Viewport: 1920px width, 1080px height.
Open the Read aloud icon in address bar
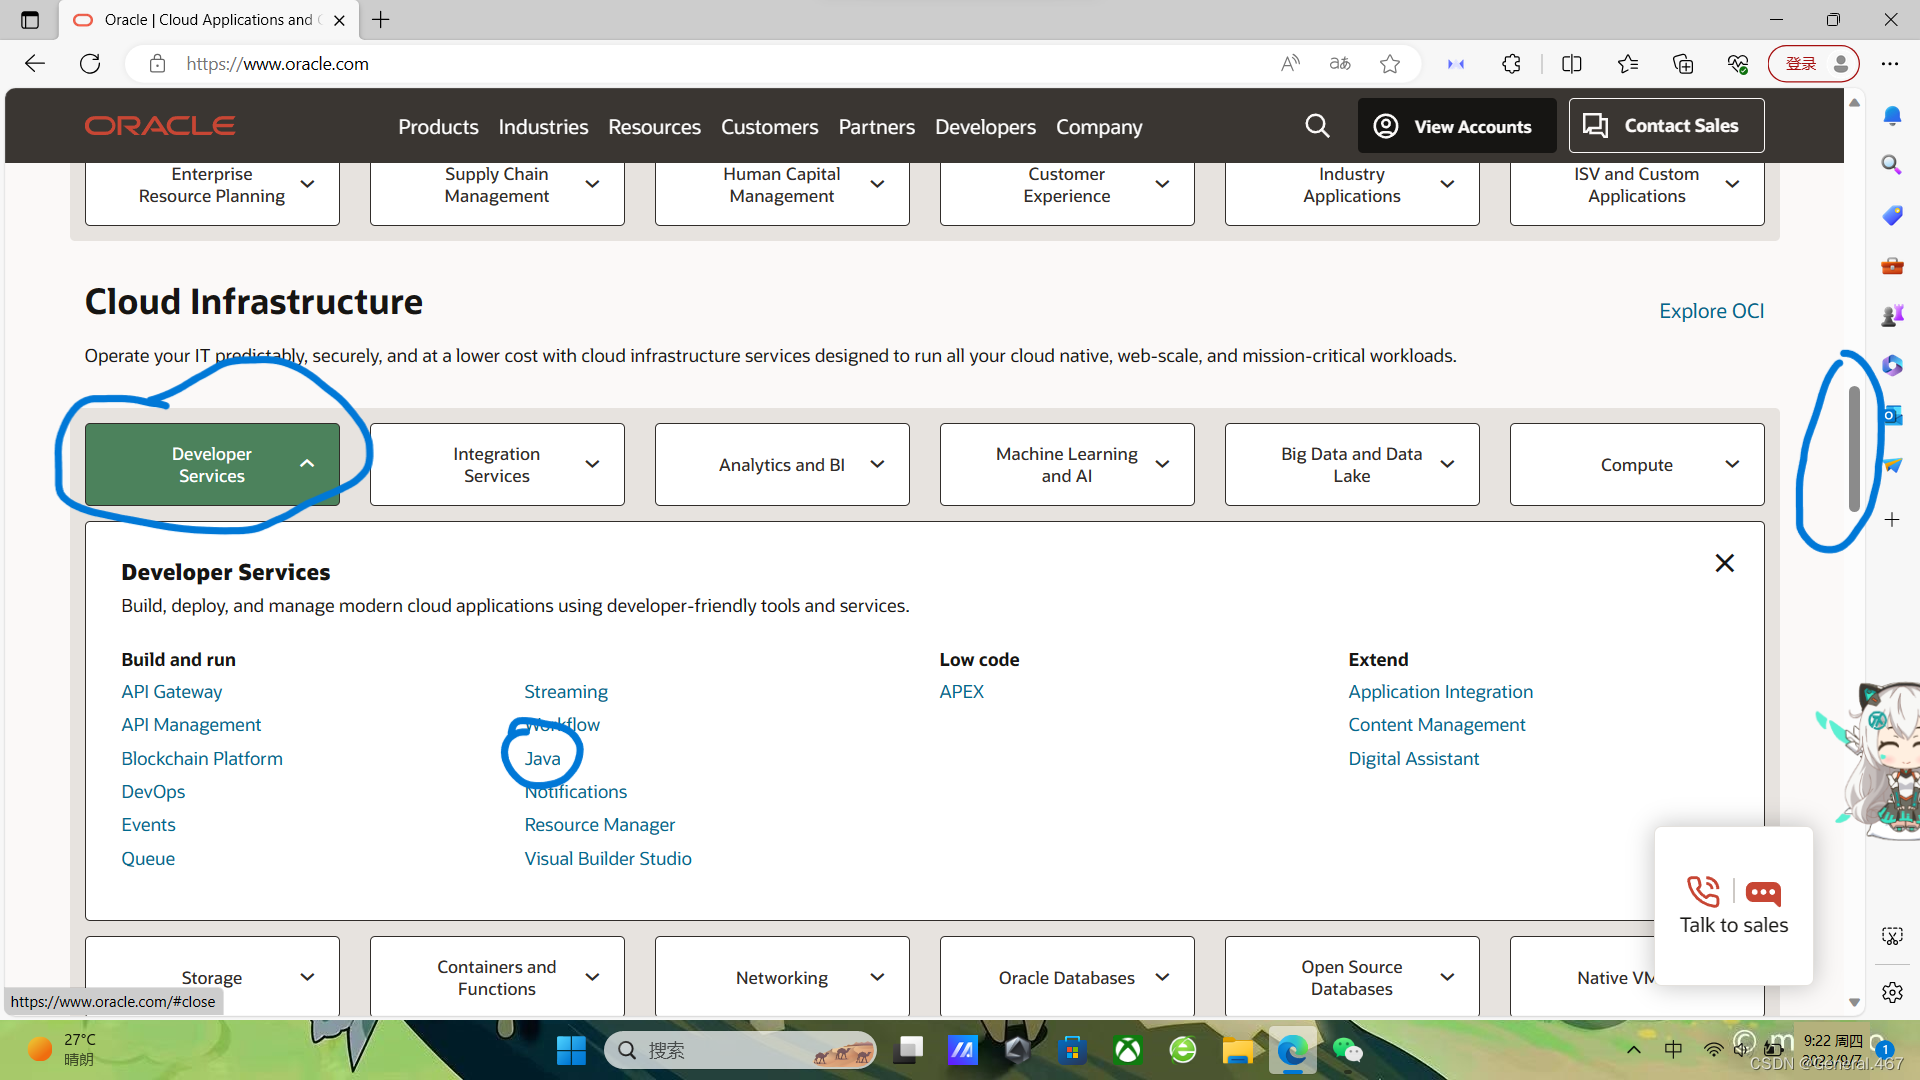click(1290, 64)
